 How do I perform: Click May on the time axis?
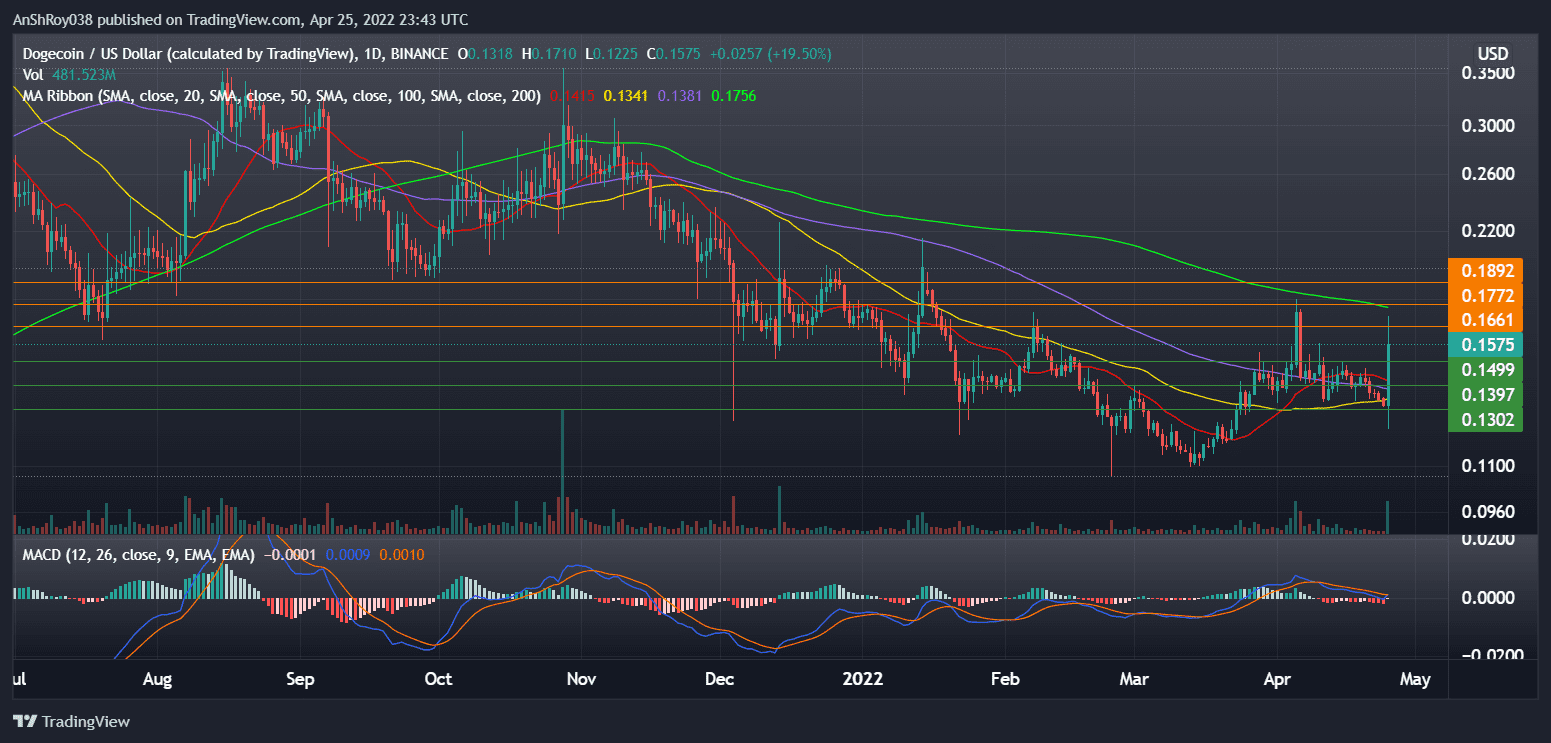point(1415,679)
